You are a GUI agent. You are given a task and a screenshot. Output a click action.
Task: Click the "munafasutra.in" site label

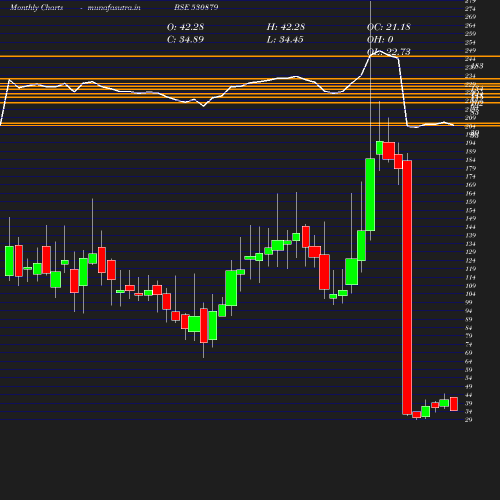click(114, 7)
